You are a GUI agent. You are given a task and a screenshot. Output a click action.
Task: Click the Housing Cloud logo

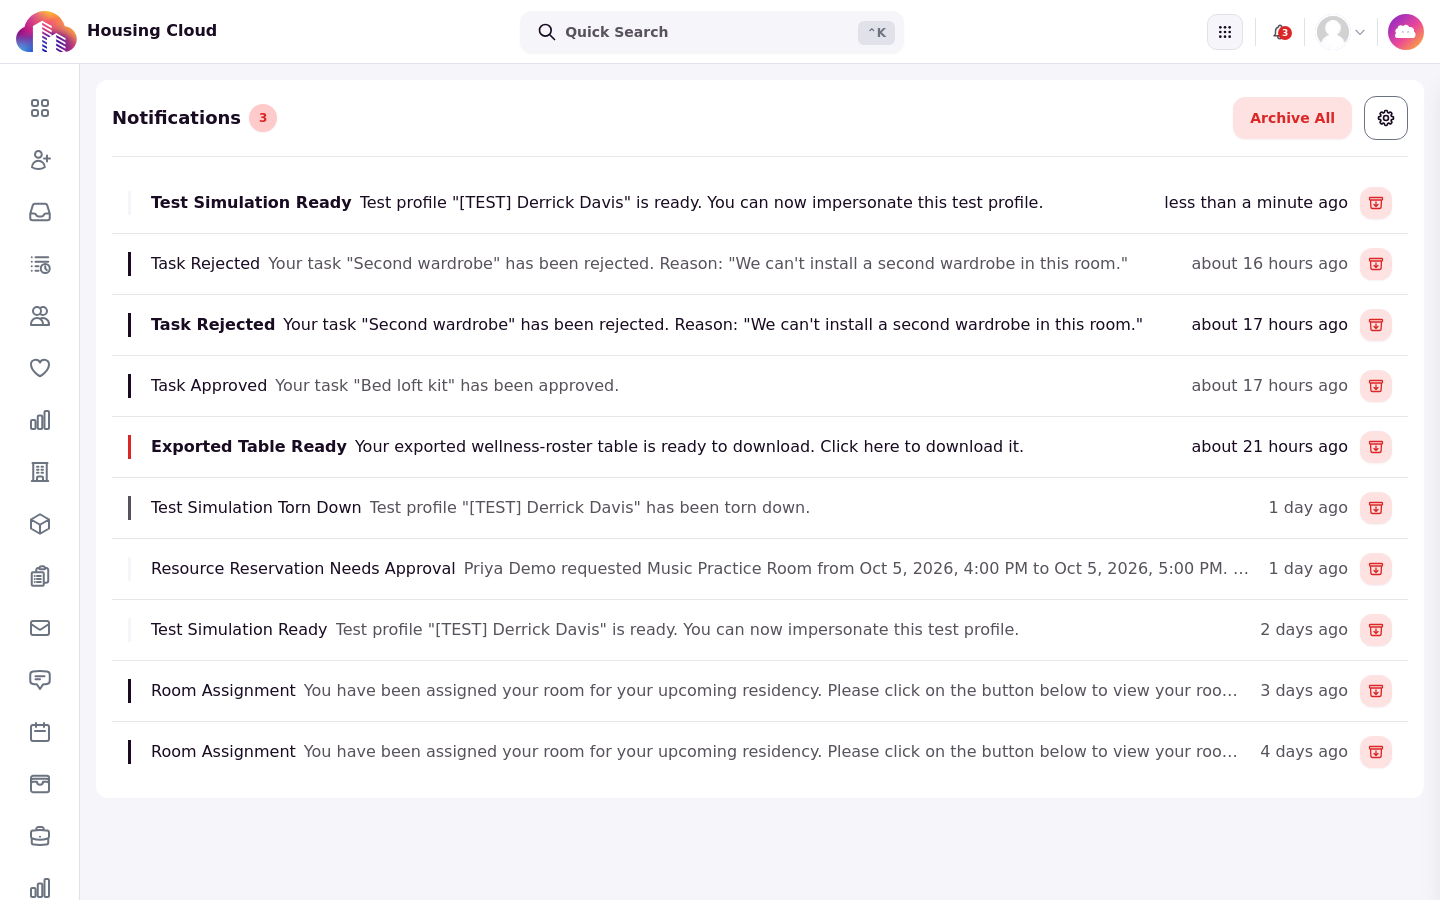pyautogui.click(x=46, y=32)
